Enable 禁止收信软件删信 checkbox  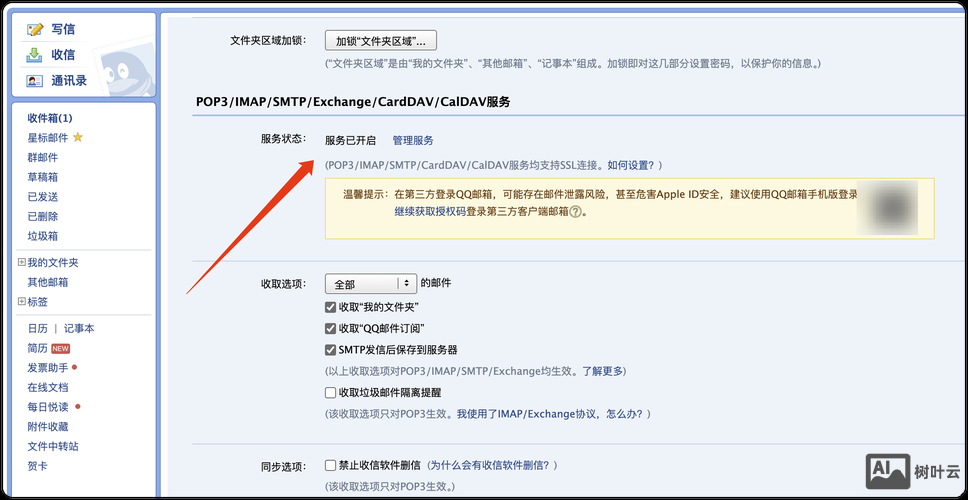pos(330,465)
